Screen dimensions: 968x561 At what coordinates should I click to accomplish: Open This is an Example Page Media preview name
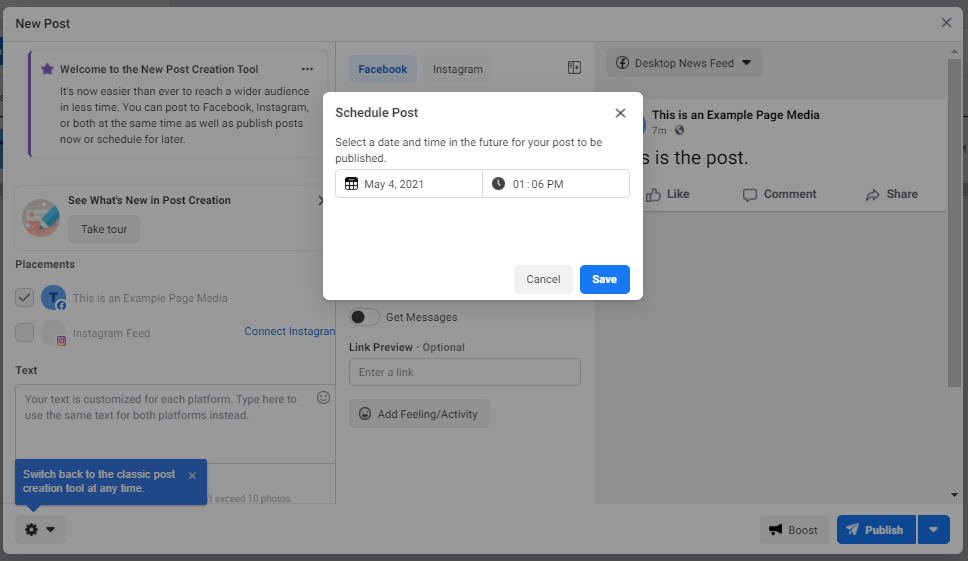click(x=736, y=115)
